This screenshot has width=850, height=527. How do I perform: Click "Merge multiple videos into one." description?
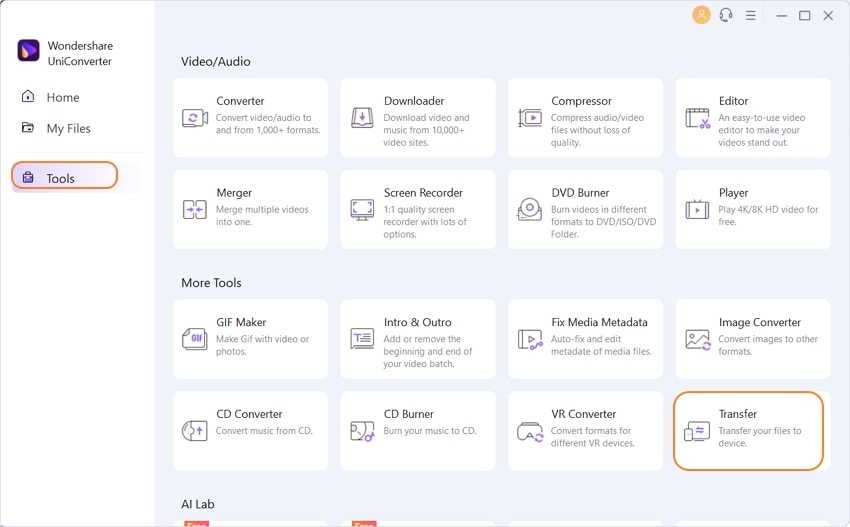[x=262, y=215]
